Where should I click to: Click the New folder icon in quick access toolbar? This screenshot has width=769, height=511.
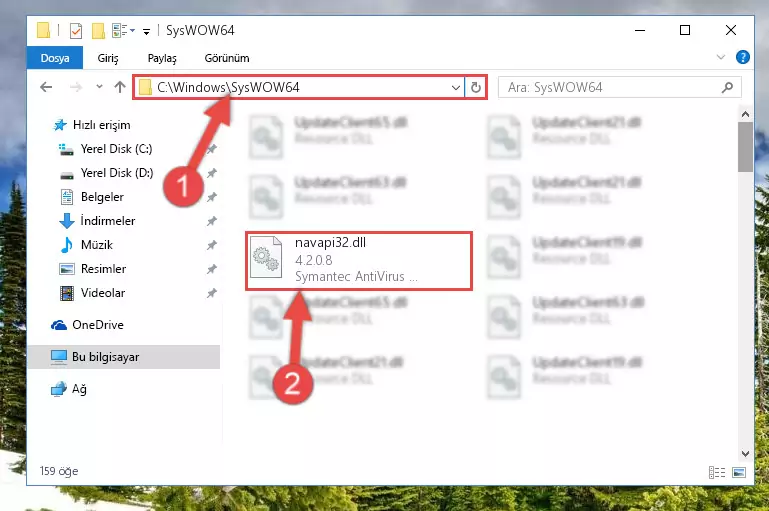99,31
